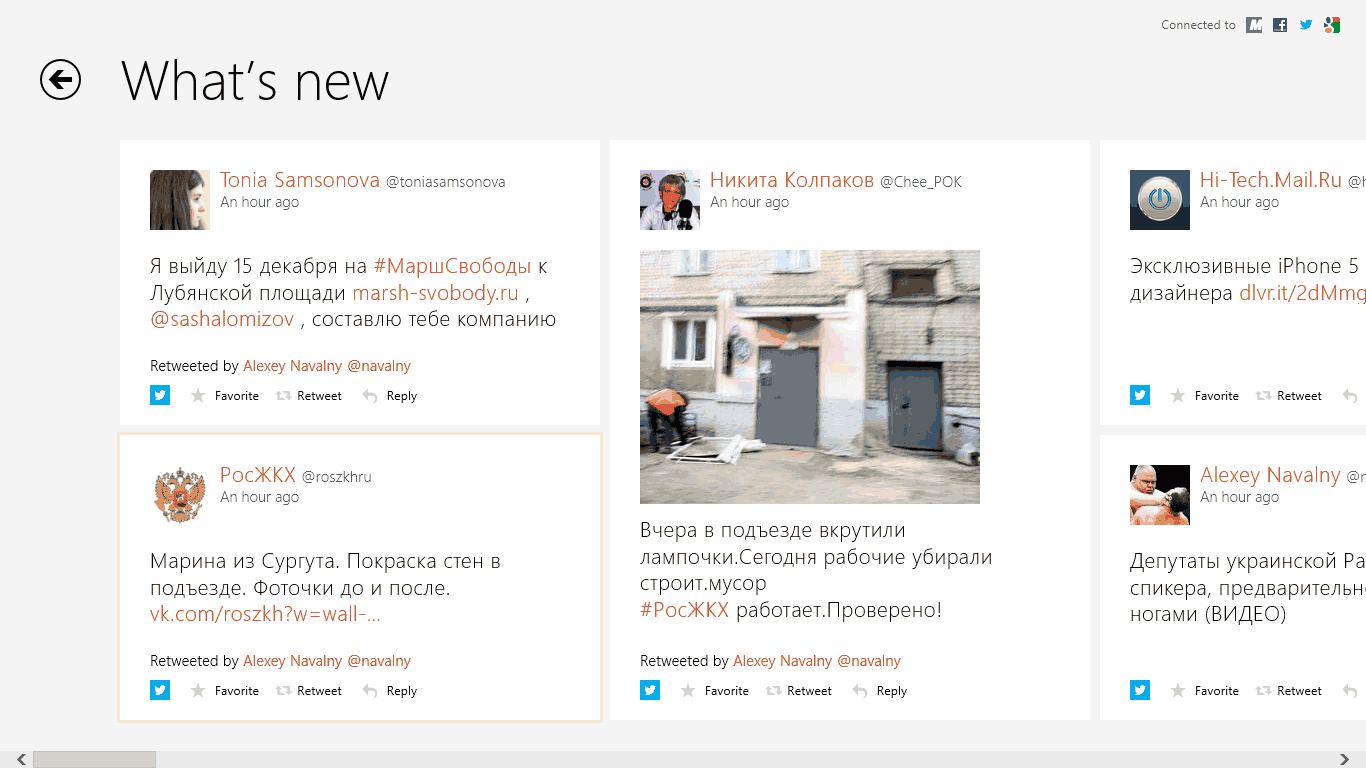Open the @sashalomizov mention
This screenshot has height=768, width=1366.
[x=222, y=319]
